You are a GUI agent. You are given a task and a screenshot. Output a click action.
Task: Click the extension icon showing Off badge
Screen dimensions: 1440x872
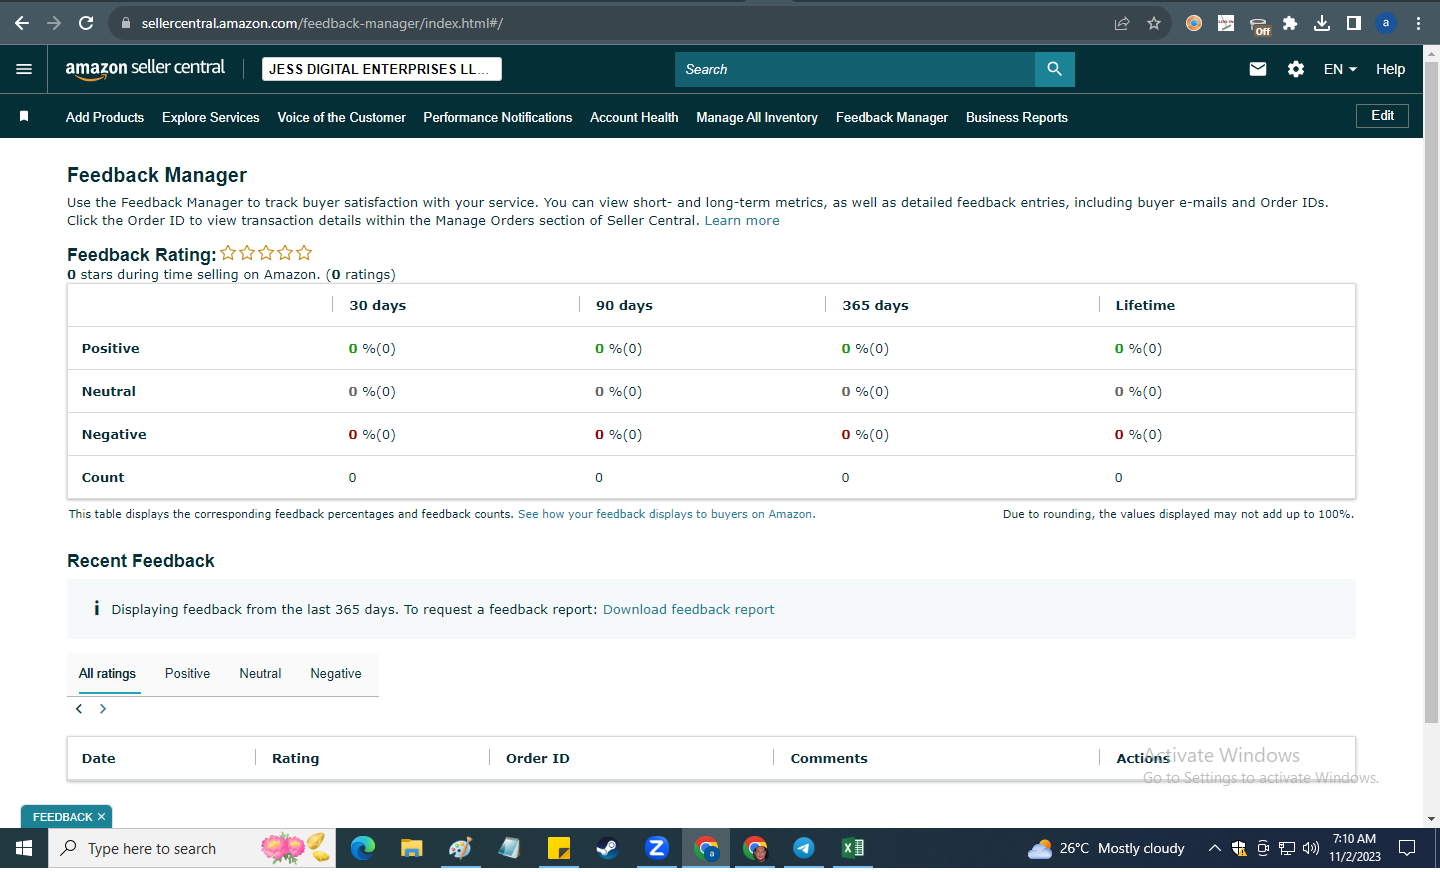point(1259,25)
